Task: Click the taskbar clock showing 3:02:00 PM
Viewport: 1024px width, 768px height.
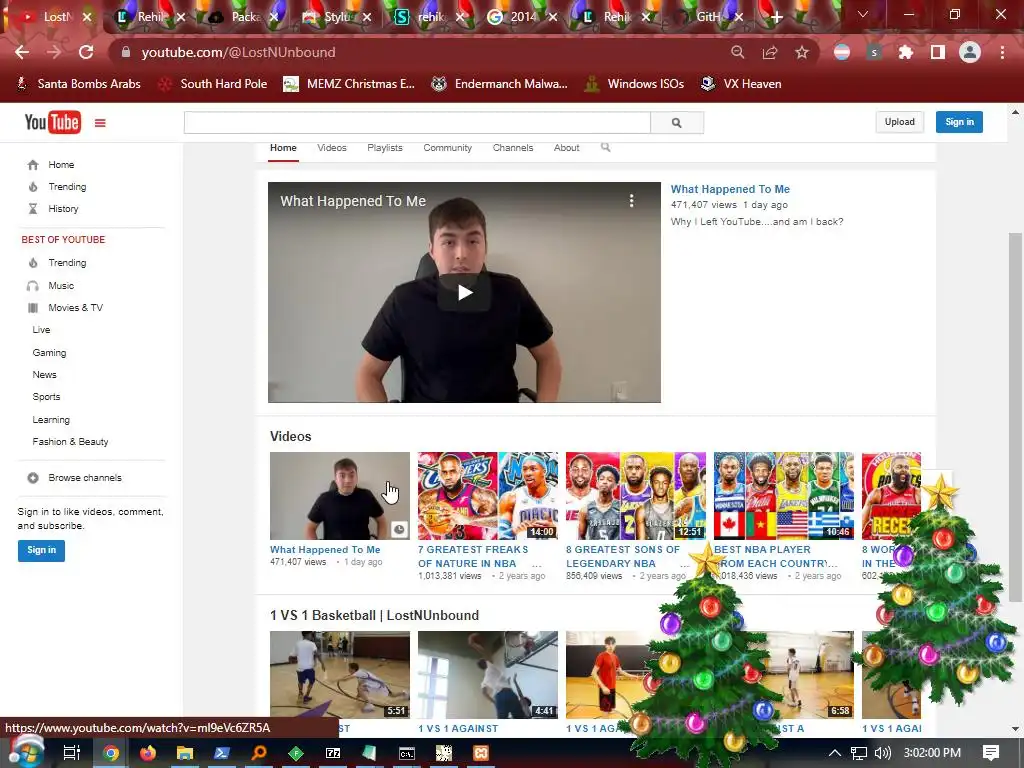Action: click(932, 753)
